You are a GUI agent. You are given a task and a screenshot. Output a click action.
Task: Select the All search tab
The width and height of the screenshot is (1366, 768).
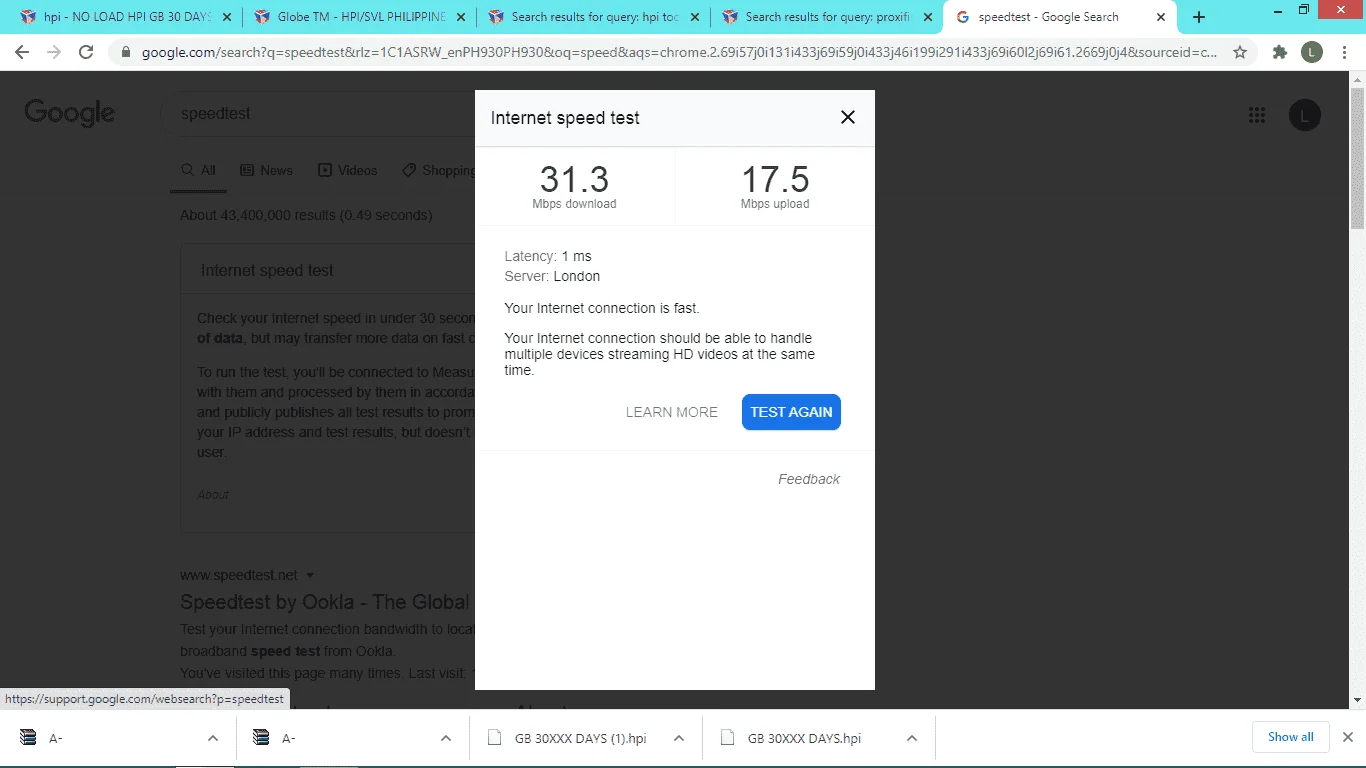(x=199, y=171)
